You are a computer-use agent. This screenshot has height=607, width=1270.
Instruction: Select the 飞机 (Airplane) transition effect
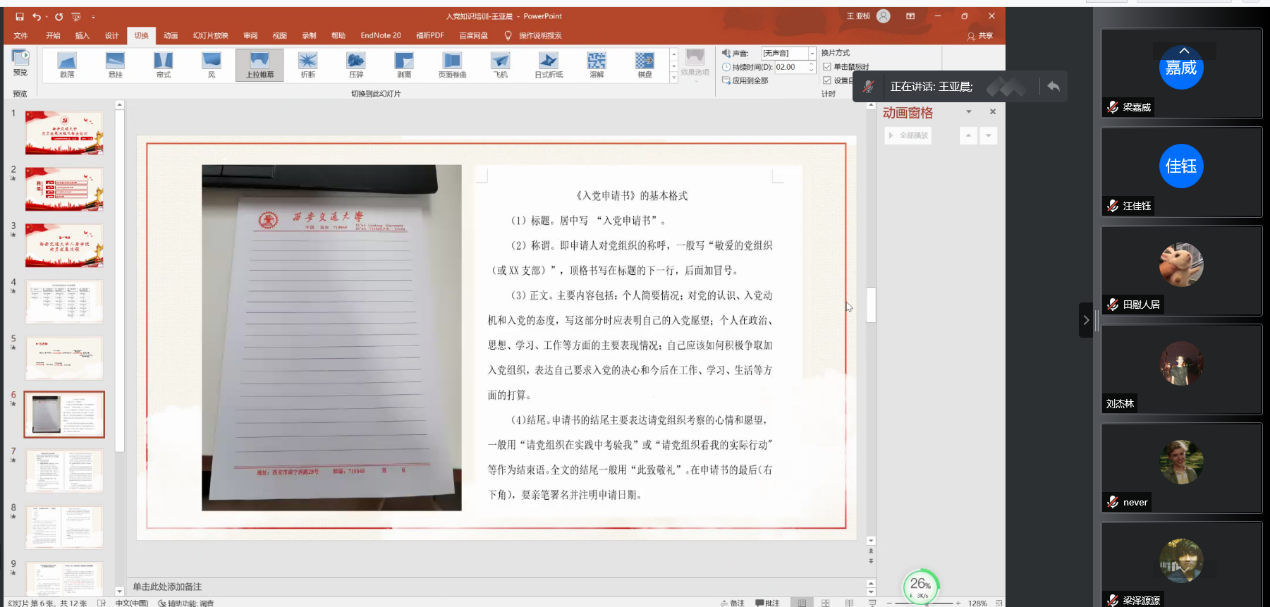500,63
